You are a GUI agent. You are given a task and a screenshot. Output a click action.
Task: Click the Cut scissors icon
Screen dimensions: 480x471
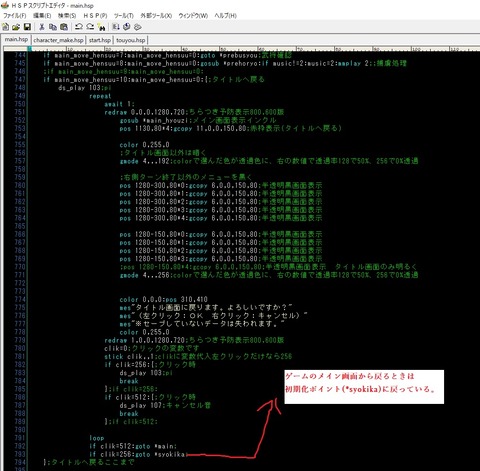(42, 27)
